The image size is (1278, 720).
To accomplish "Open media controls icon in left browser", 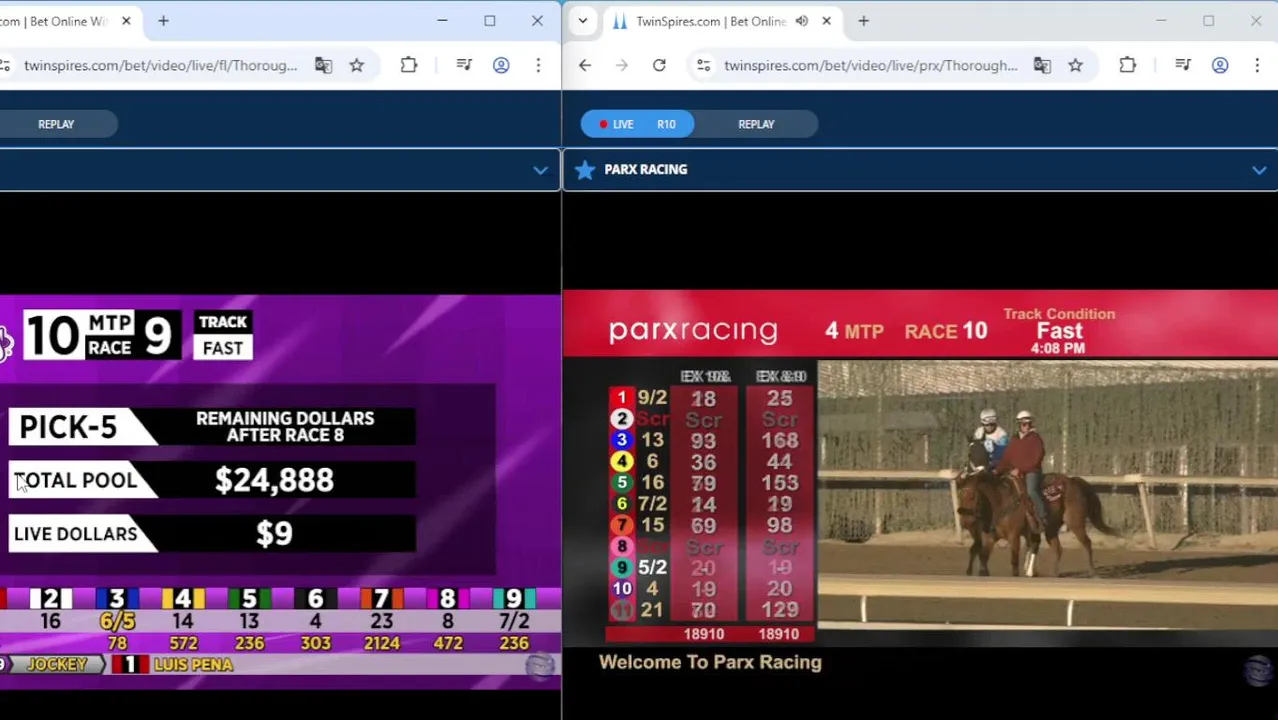I will coord(464,65).
